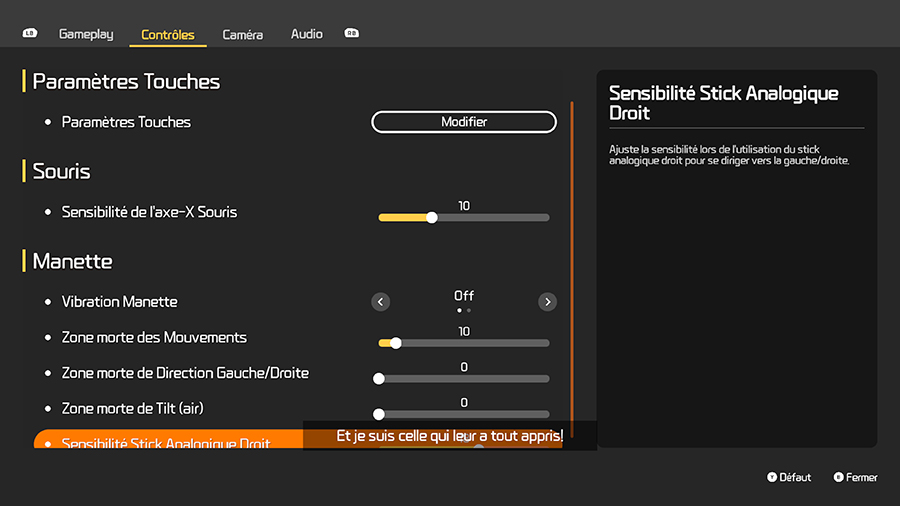Click left arrow for Vibration Manette
The height and width of the screenshot is (506, 900).
click(380, 302)
